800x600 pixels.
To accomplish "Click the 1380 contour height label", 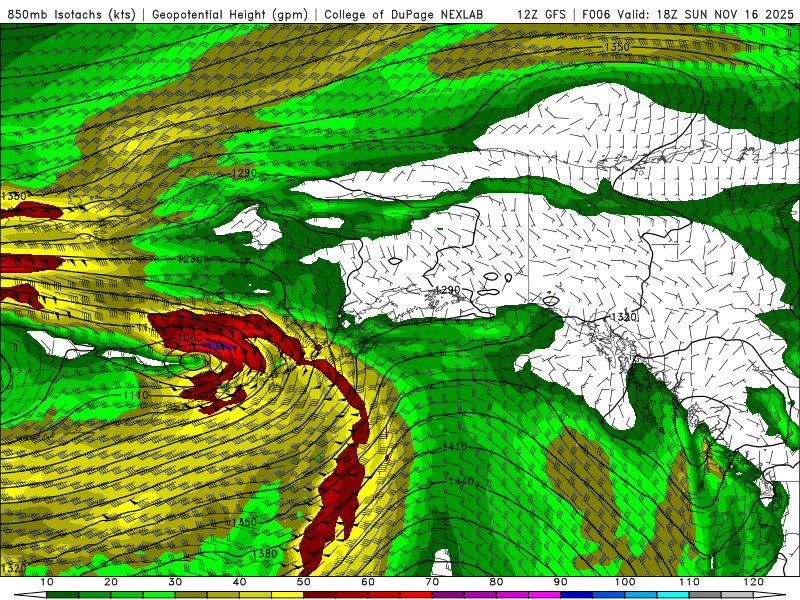I will pyautogui.click(x=265, y=554).
